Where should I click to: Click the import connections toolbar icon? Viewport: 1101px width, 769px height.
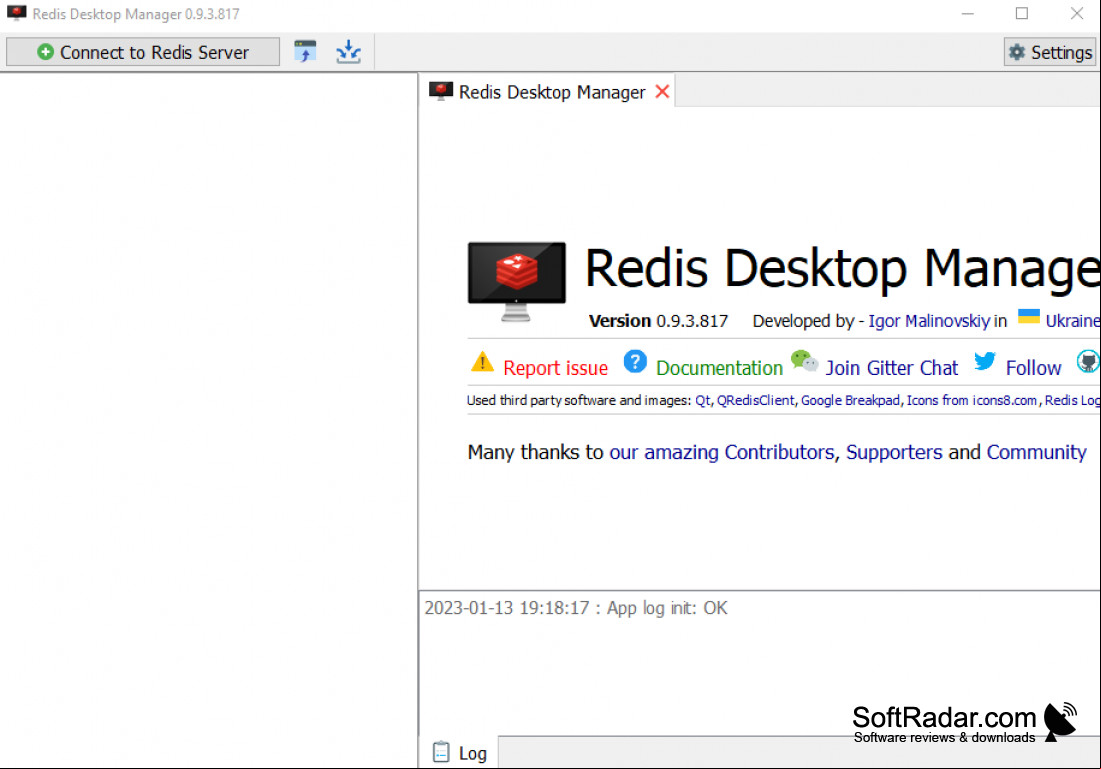[x=305, y=51]
